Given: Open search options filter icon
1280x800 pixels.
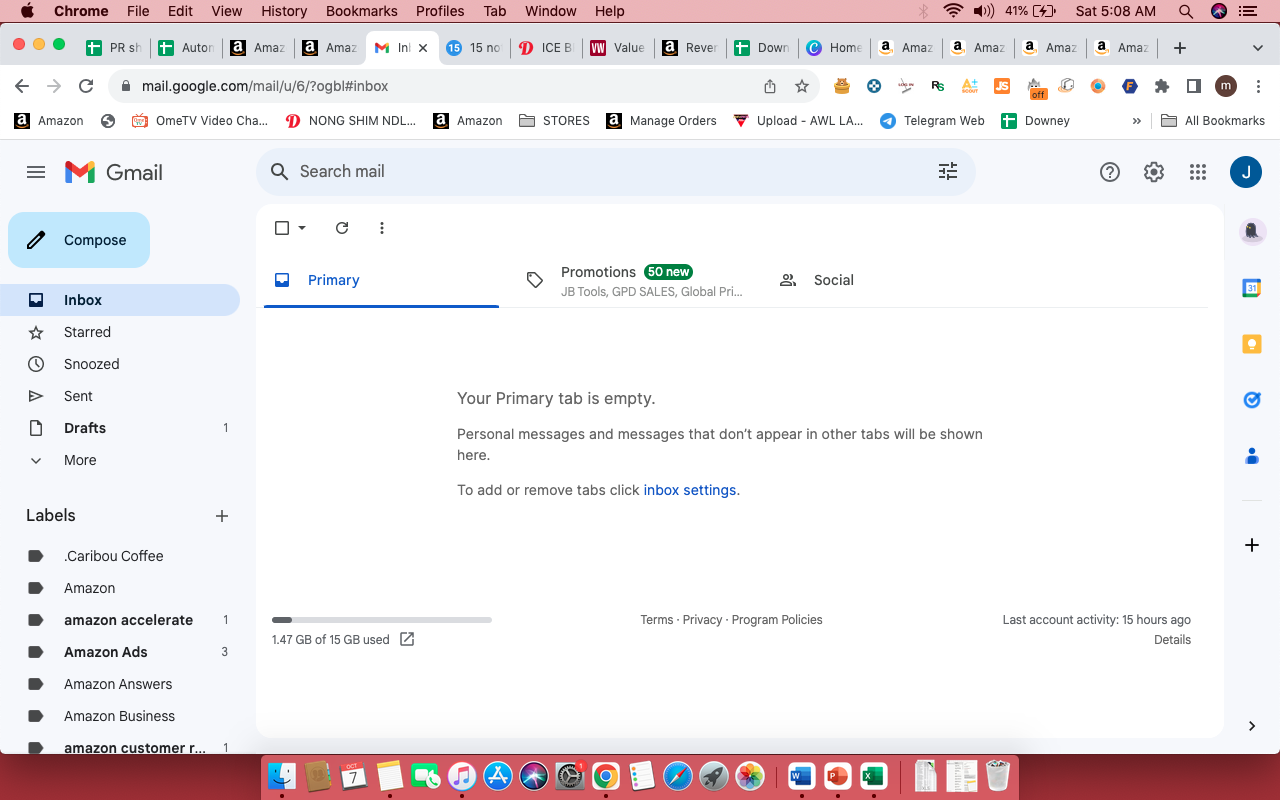Looking at the screenshot, I should click(x=948, y=171).
